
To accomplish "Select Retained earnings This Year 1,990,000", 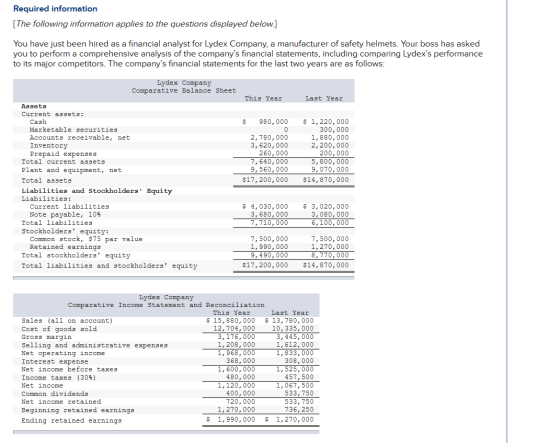I will [269, 247].
